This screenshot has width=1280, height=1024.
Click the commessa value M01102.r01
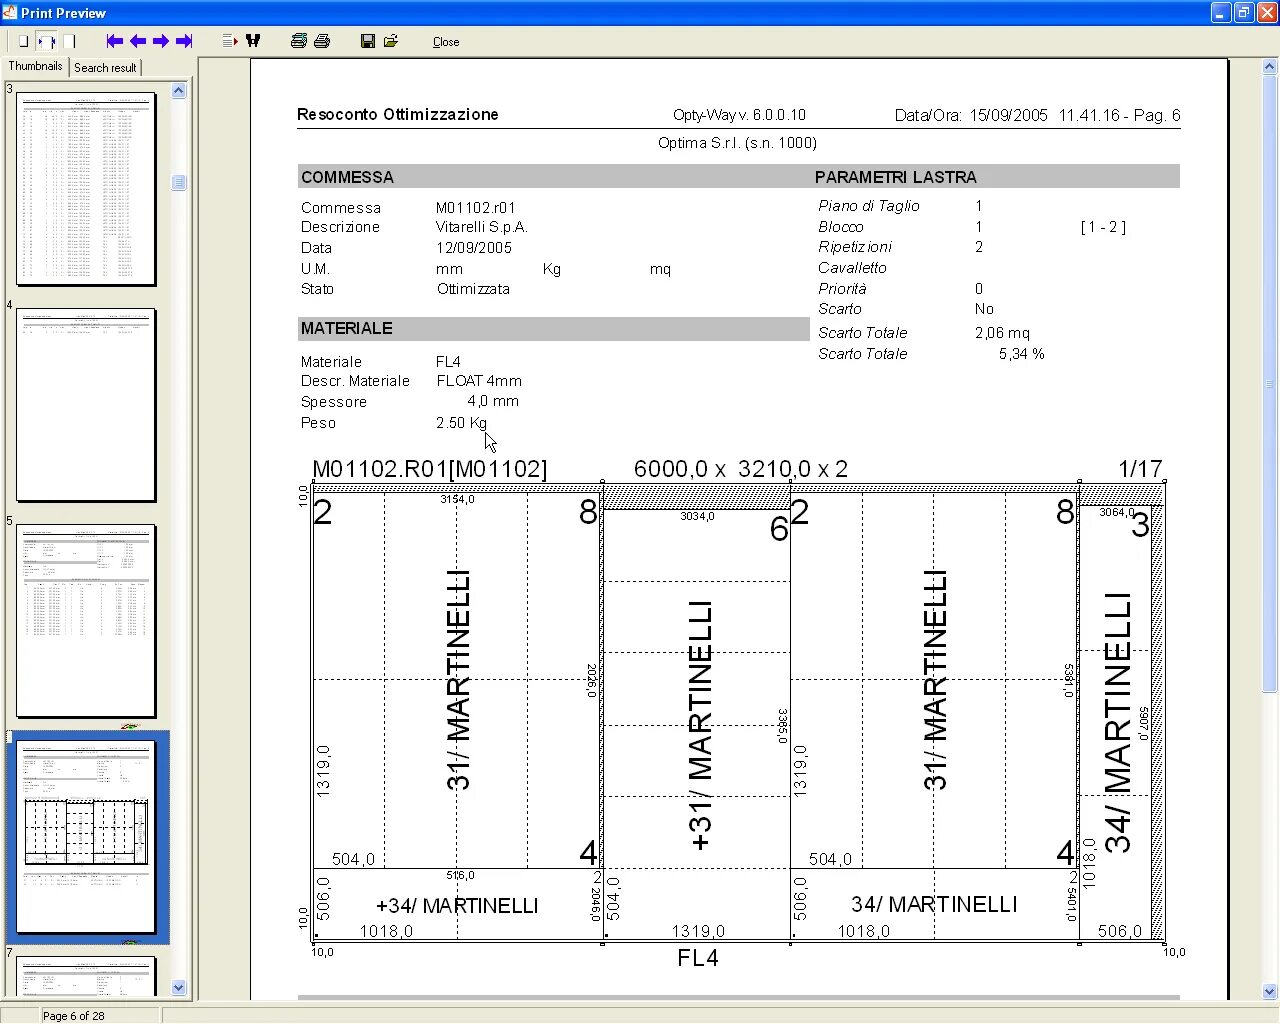[475, 208]
